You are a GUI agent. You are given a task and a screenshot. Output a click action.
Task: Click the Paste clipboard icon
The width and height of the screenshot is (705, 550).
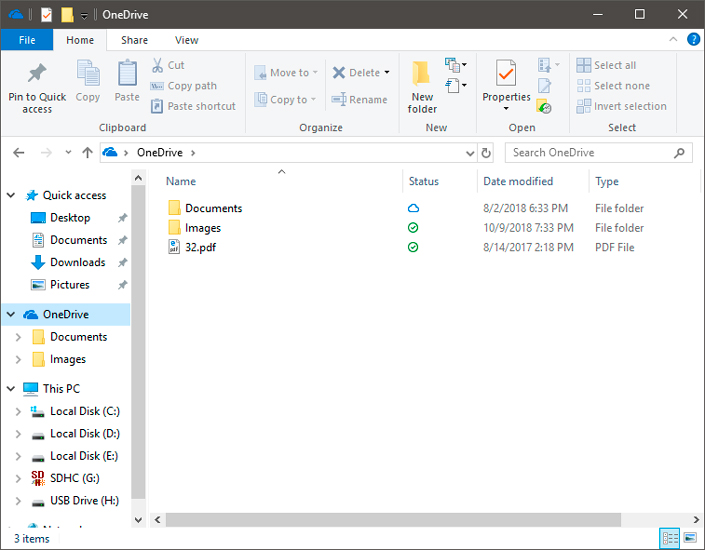[x=127, y=73]
